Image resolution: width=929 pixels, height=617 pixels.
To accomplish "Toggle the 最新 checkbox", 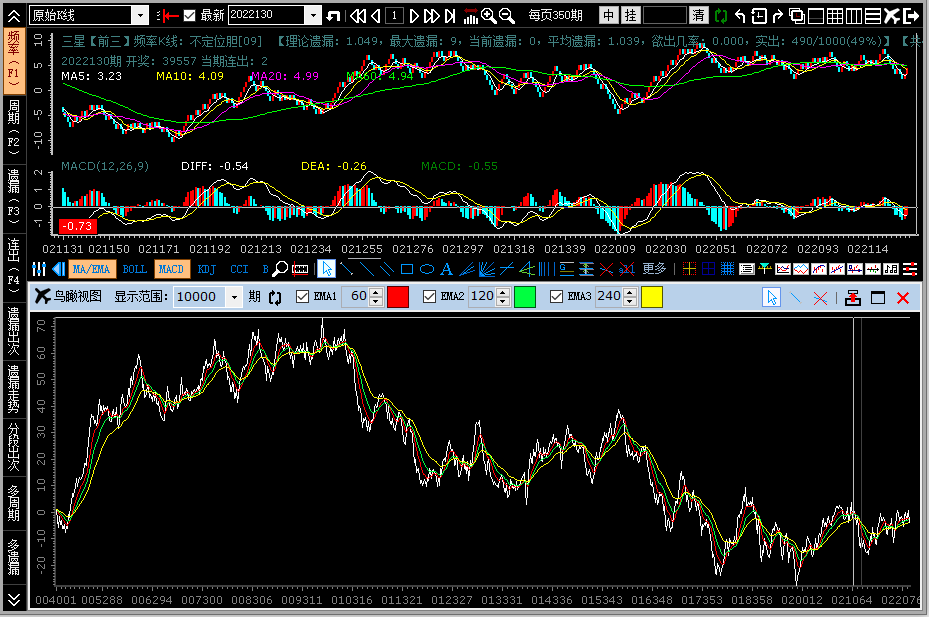I will [x=189, y=15].
